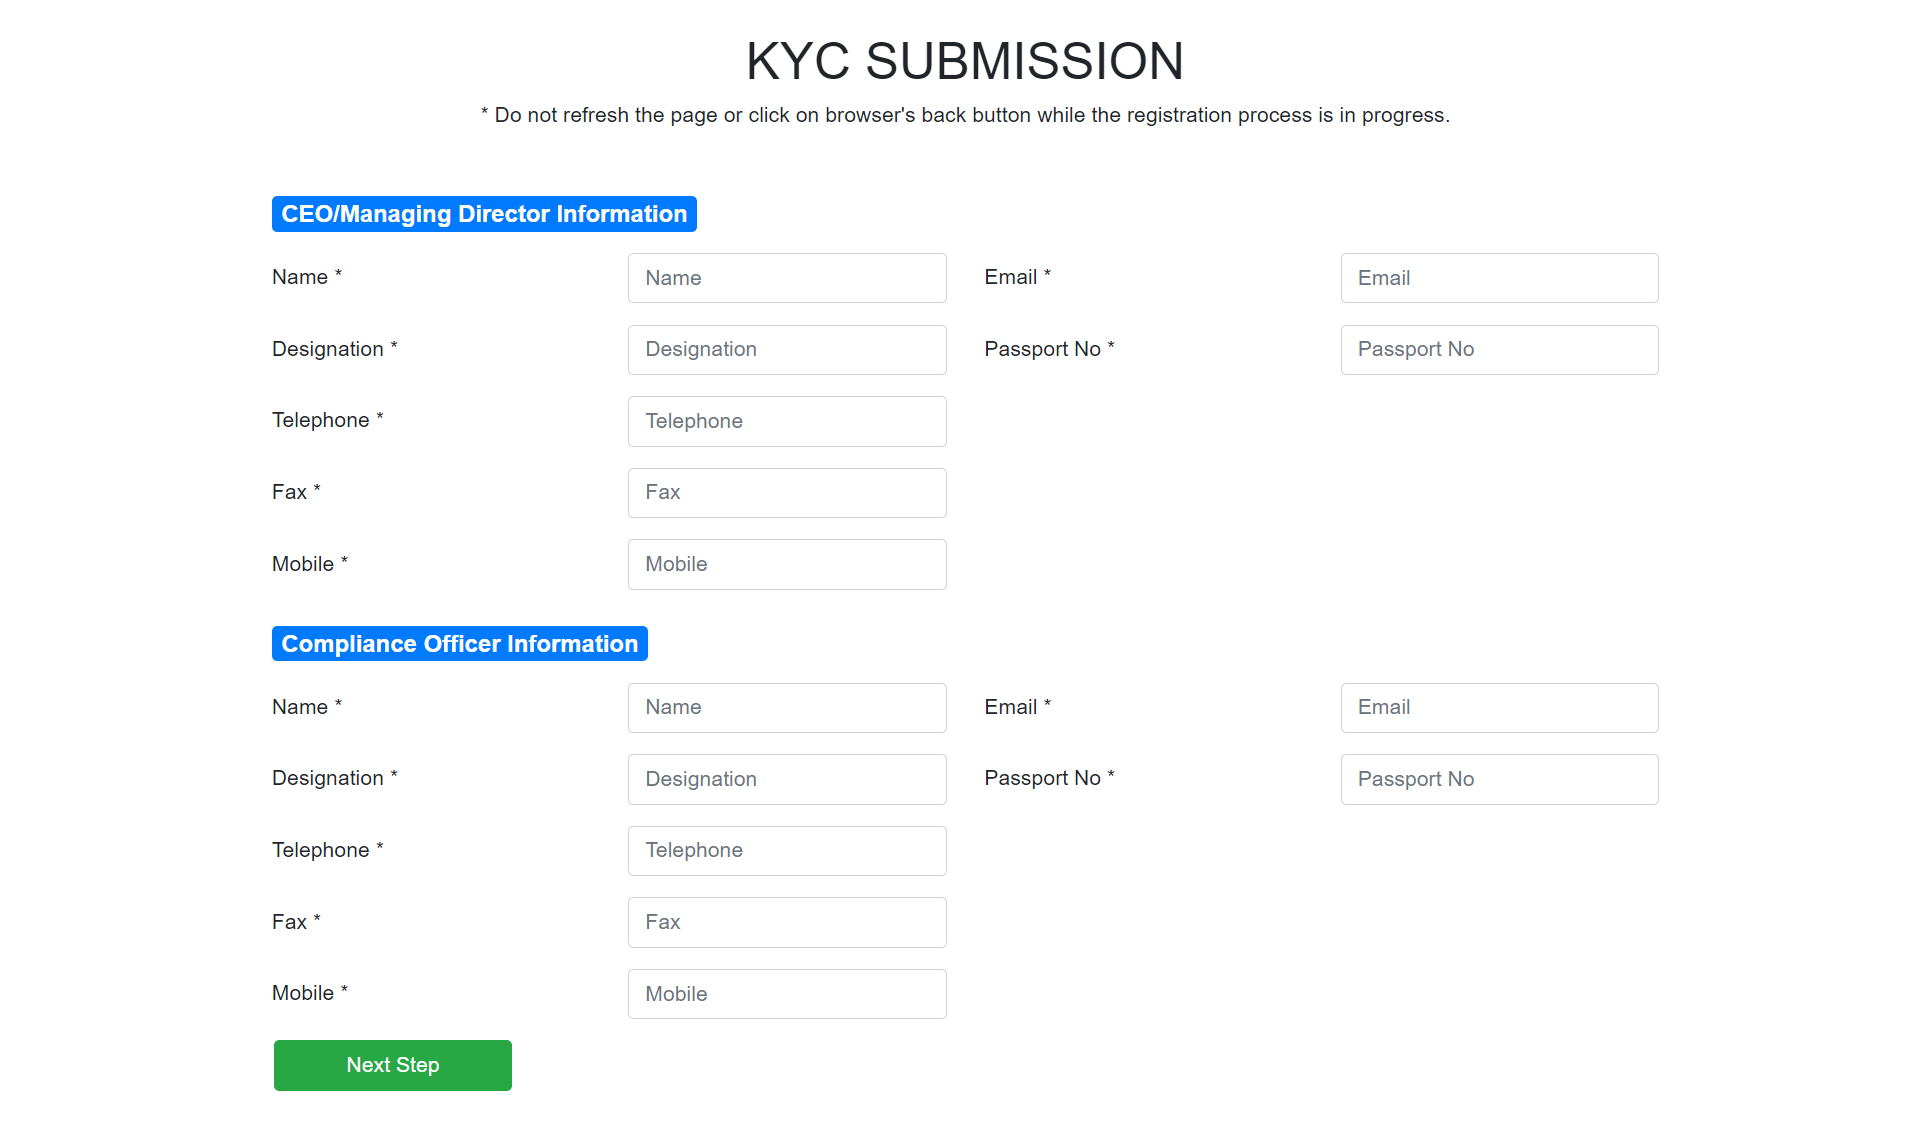Click the KYC SUBMISSION title
The width and height of the screenshot is (1914, 1128).
[x=963, y=60]
